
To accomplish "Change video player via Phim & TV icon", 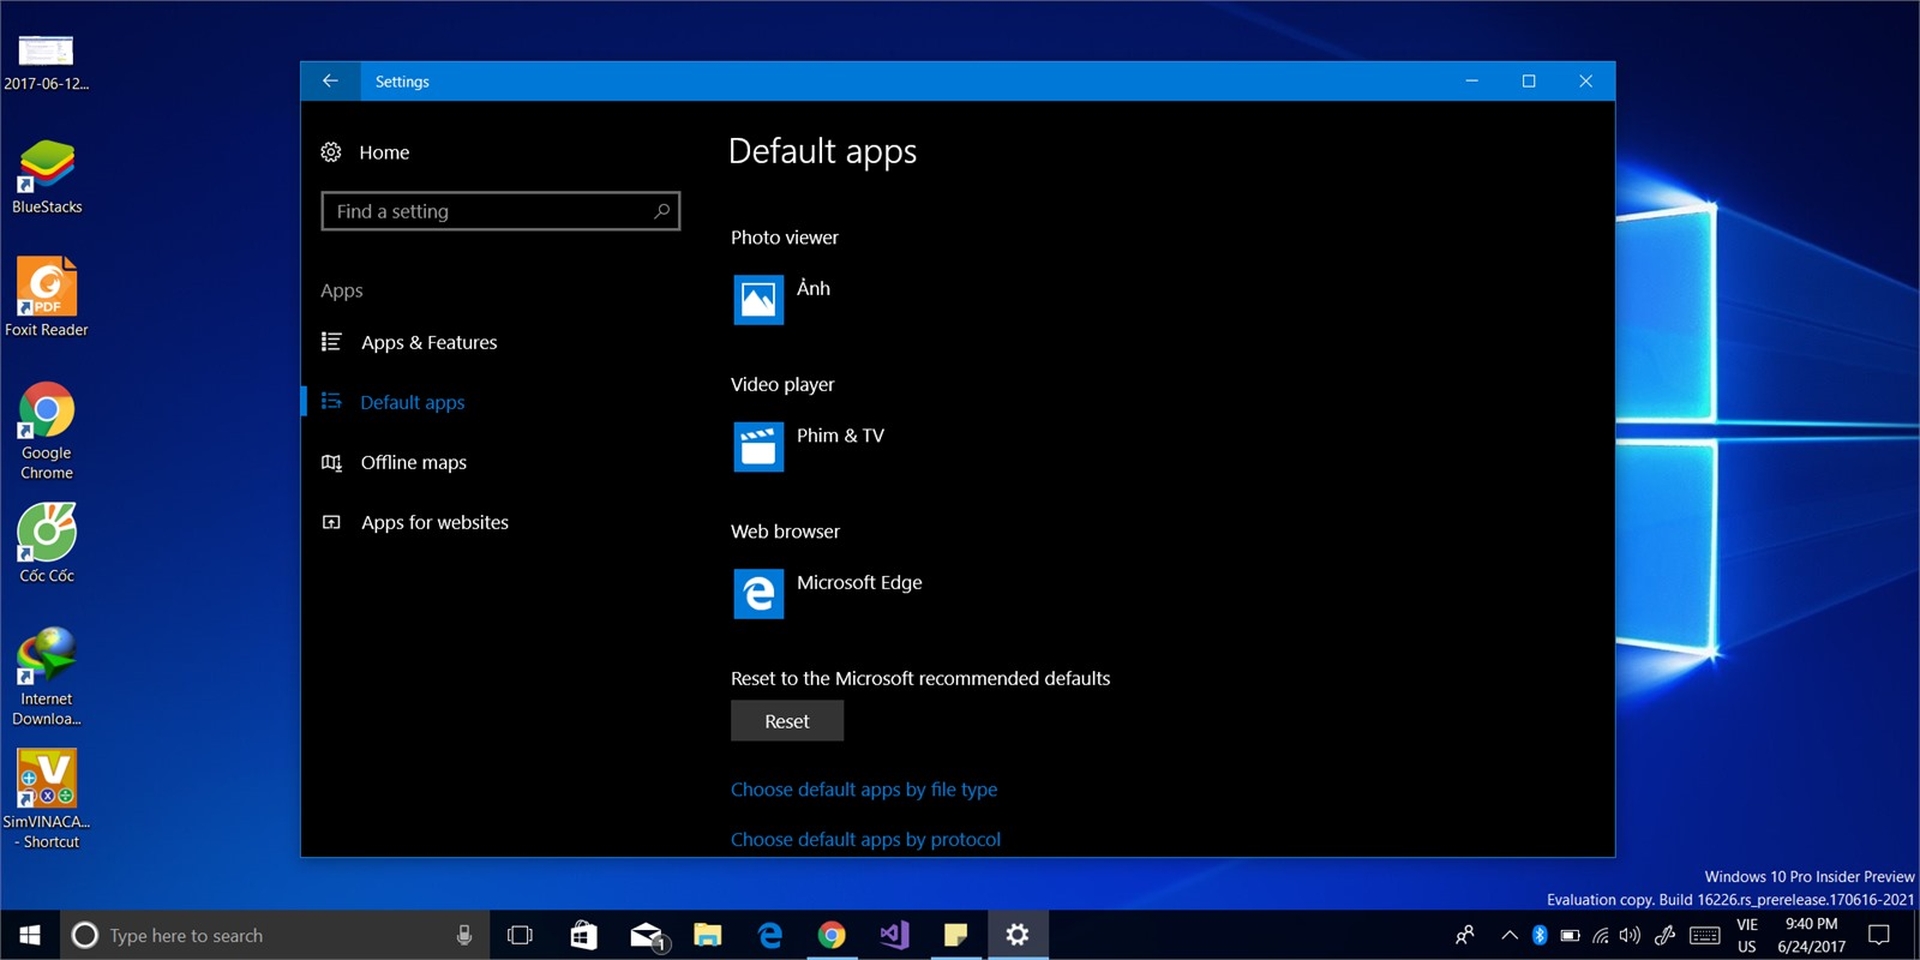I will tap(758, 446).
